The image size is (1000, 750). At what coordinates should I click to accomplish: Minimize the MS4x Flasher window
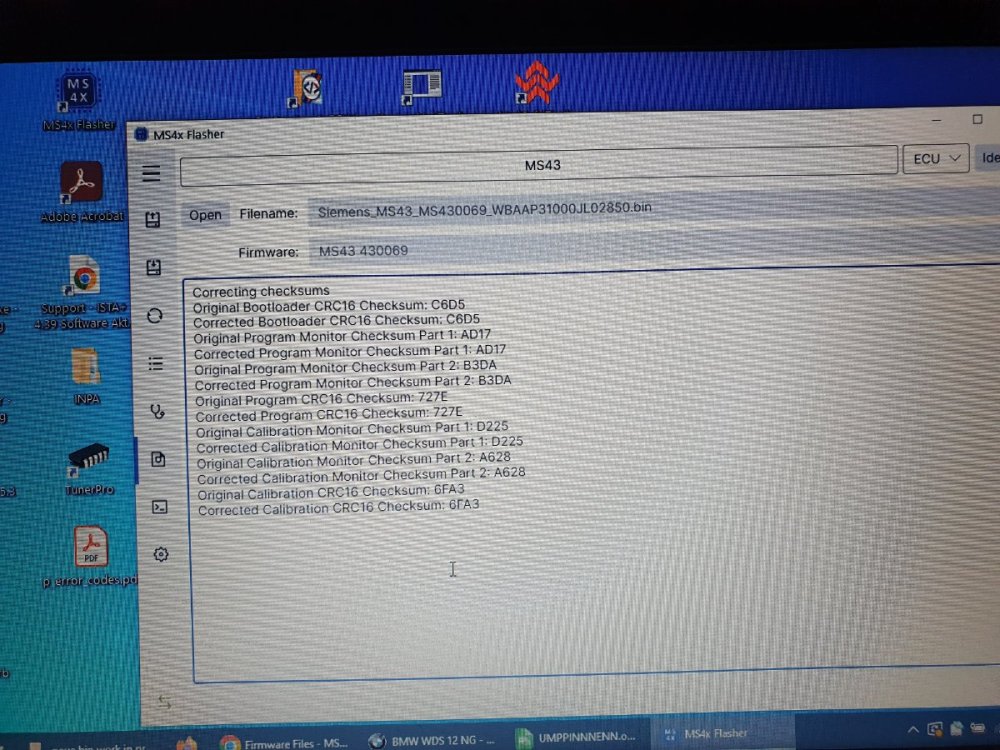[x=936, y=119]
